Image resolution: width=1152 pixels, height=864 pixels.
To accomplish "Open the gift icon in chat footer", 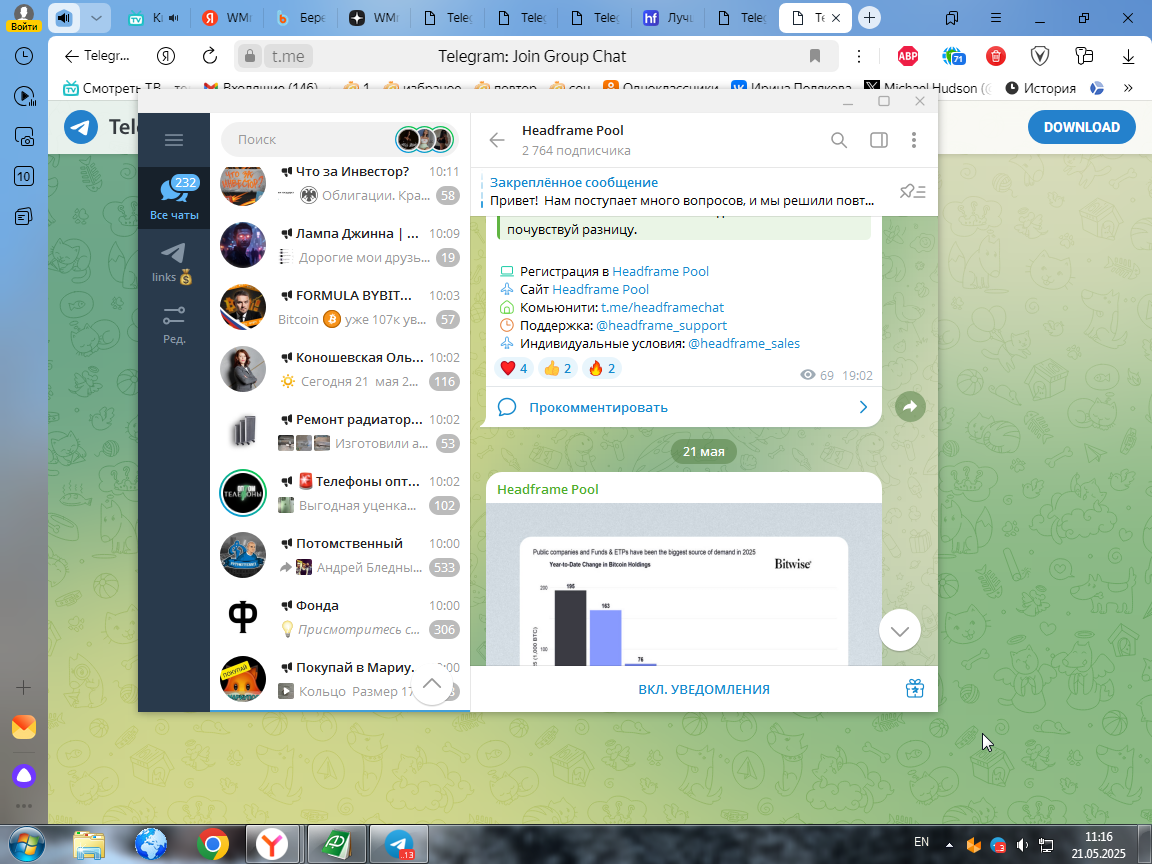I will (x=915, y=688).
